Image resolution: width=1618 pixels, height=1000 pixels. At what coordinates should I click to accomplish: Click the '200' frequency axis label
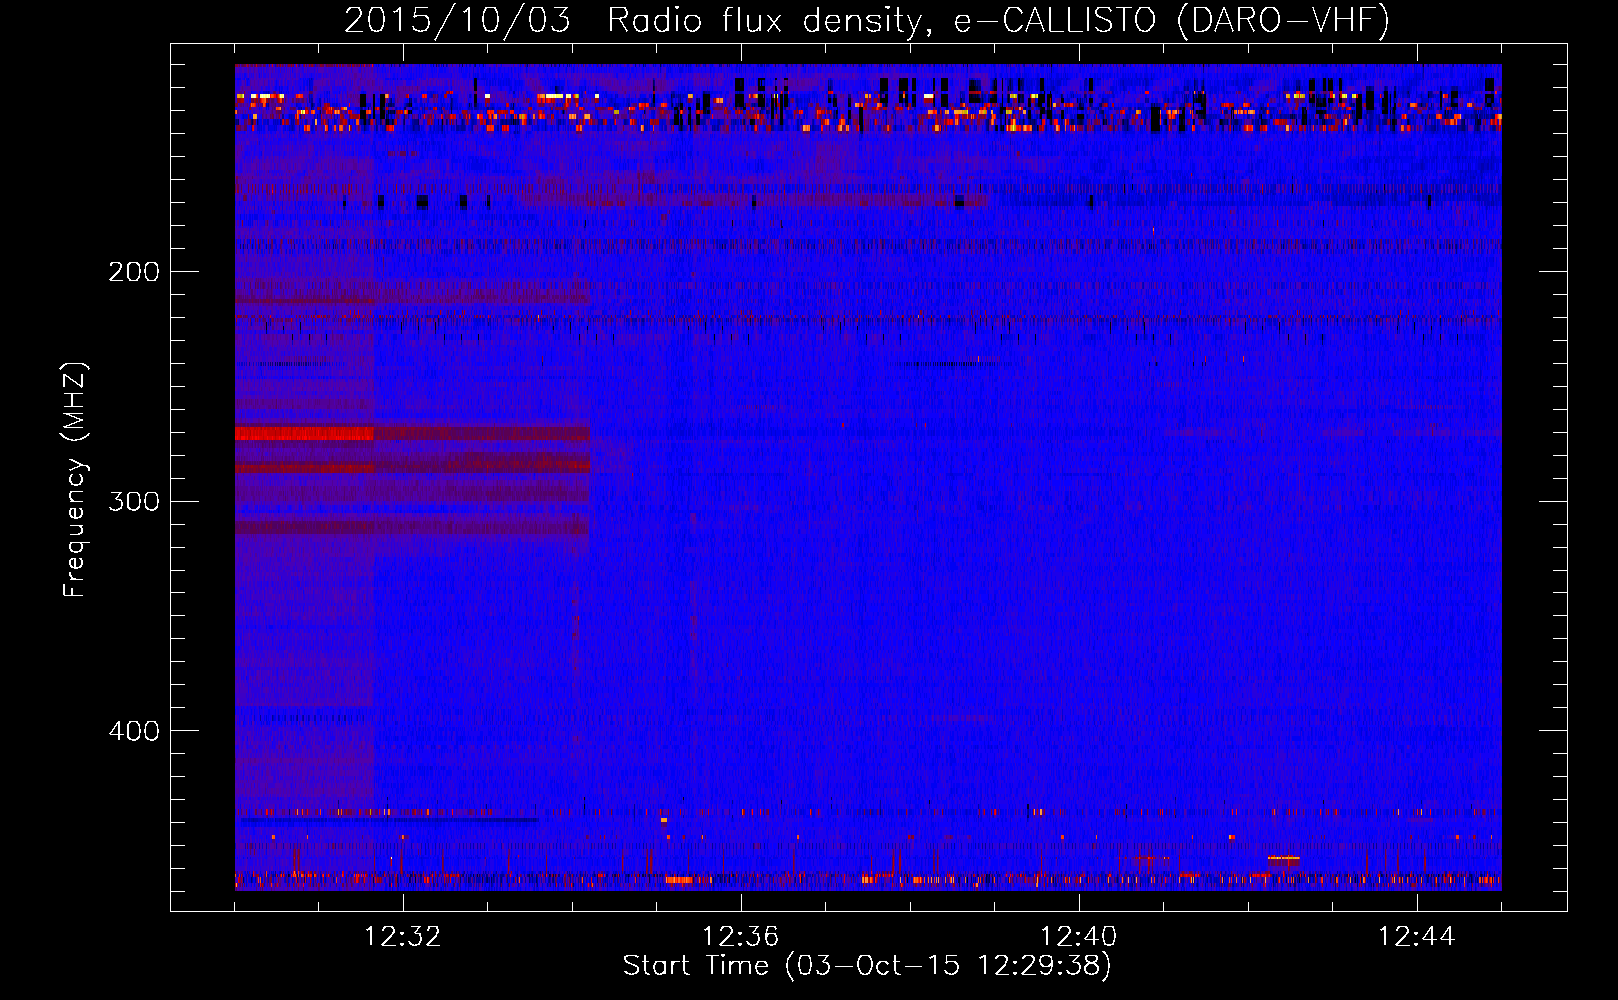[134, 272]
